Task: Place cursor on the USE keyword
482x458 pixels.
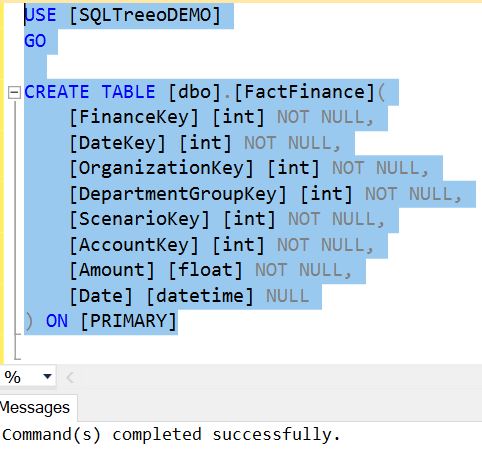Action: (x=40, y=15)
